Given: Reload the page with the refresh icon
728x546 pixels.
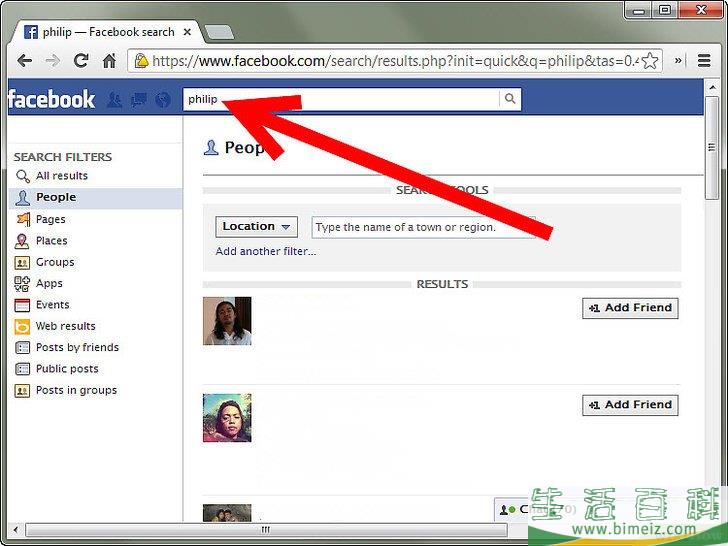Looking at the screenshot, I should (x=81, y=60).
